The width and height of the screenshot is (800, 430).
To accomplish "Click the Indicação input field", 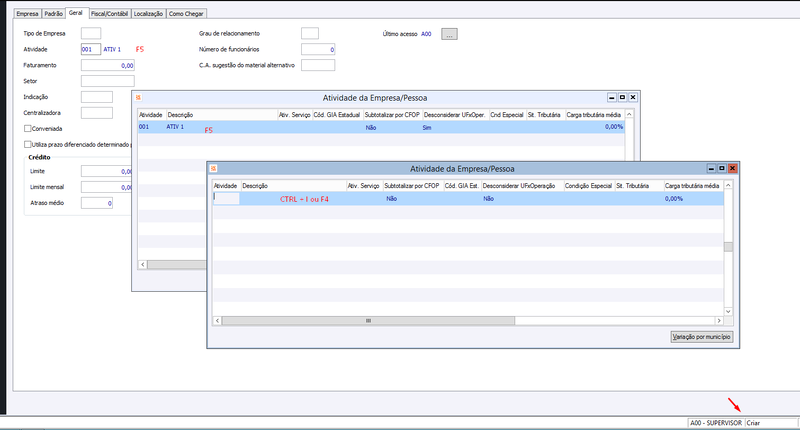I will point(97,97).
